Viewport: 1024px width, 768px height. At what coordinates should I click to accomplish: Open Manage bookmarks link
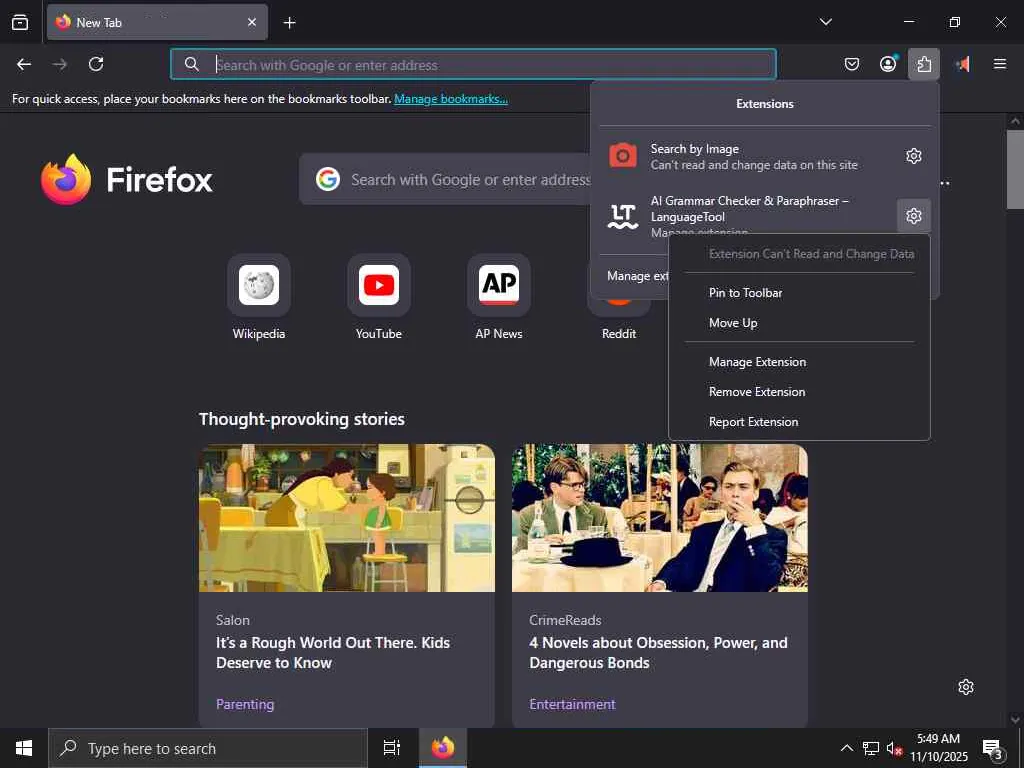[451, 99]
